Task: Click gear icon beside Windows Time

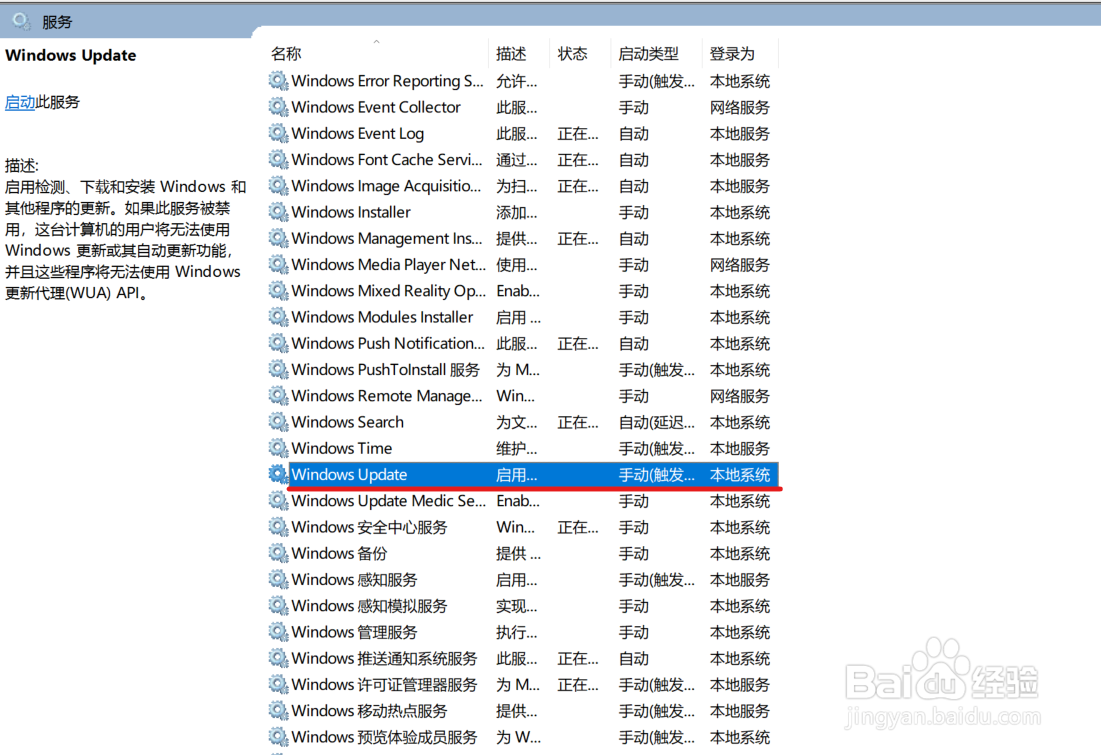Action: (278, 447)
